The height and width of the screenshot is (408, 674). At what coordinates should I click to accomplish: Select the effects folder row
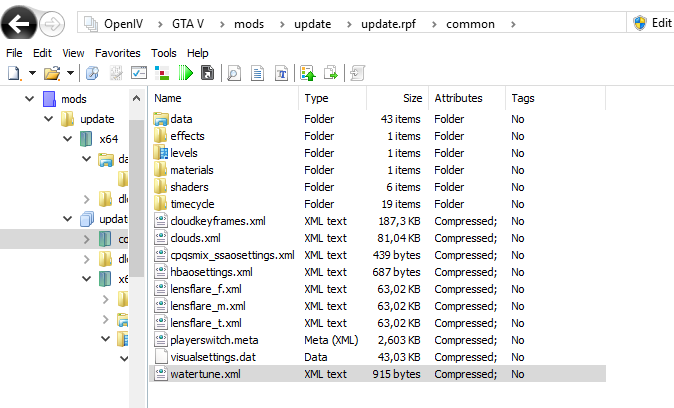pos(377,136)
